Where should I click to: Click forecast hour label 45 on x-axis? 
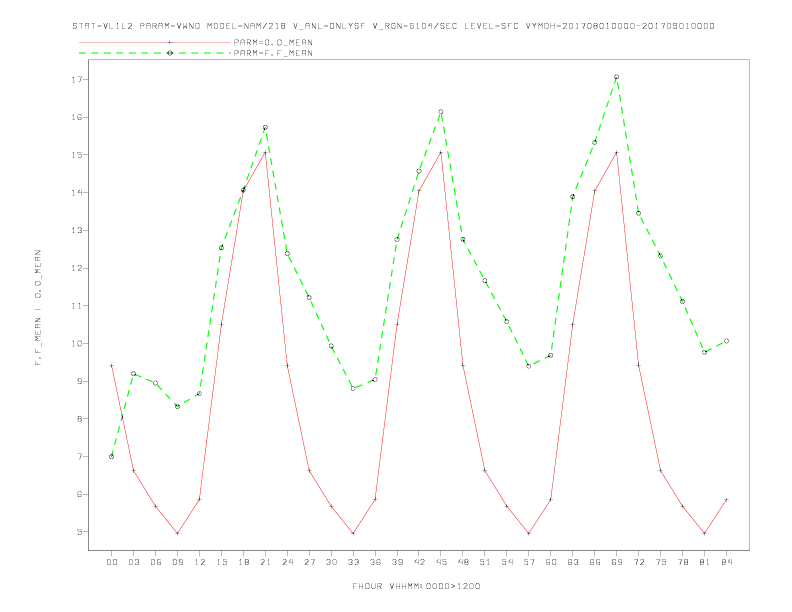441,562
